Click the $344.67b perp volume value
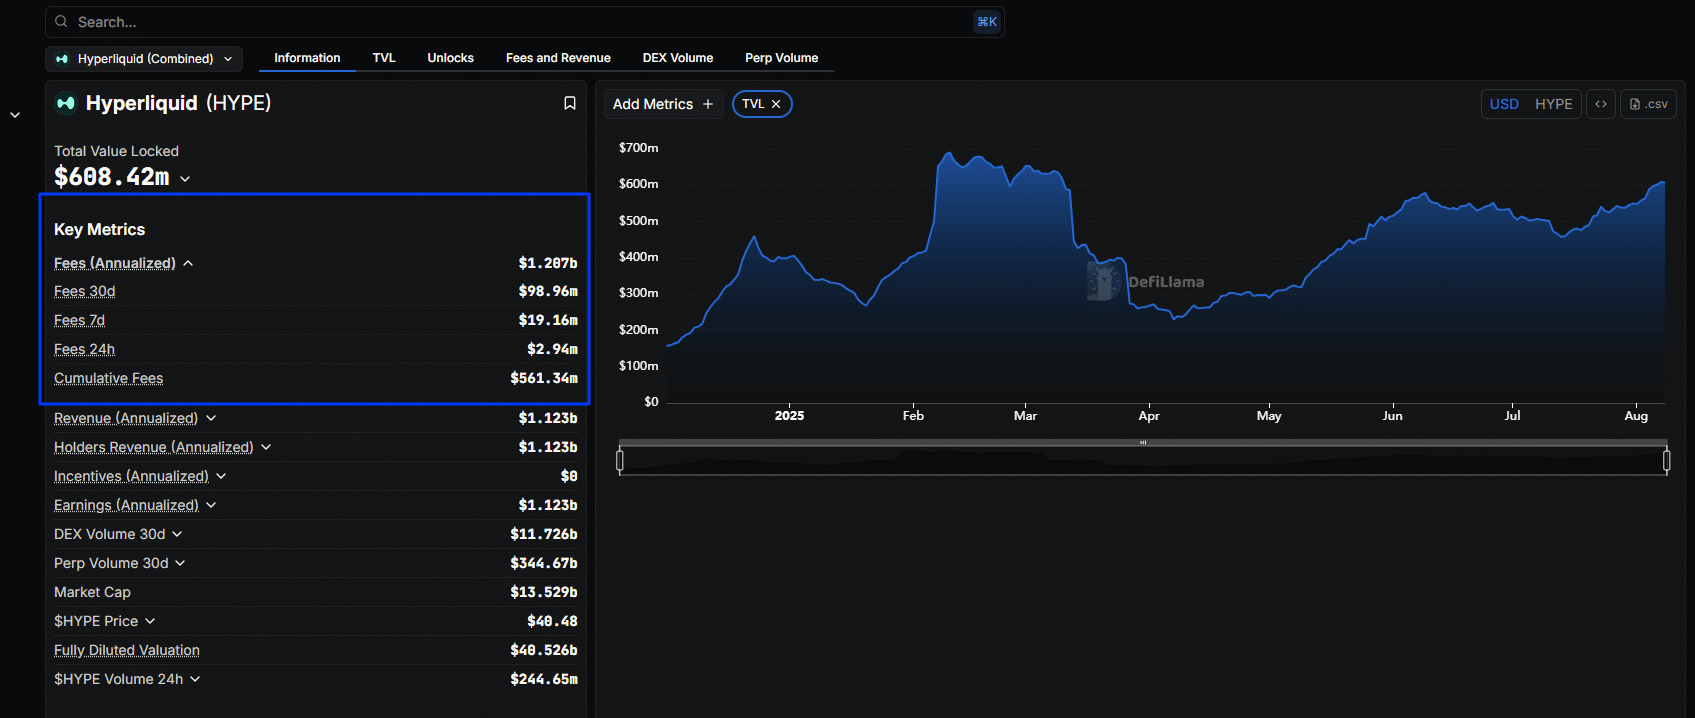1695x718 pixels. (544, 563)
